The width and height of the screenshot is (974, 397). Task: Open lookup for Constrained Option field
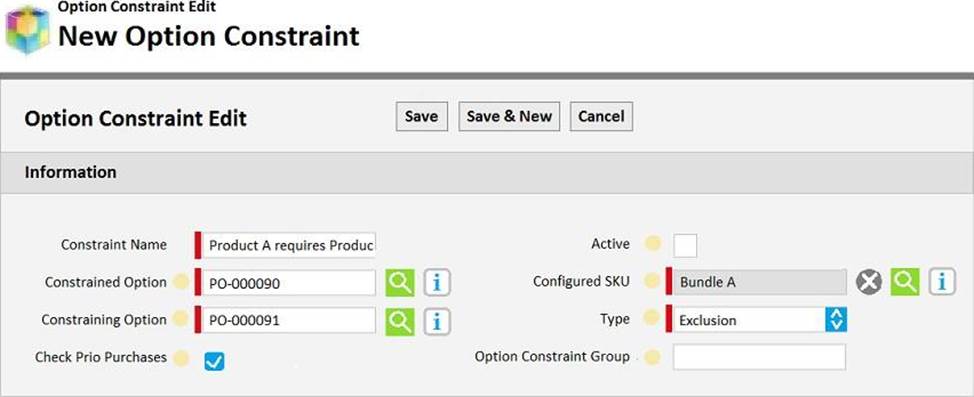click(399, 283)
